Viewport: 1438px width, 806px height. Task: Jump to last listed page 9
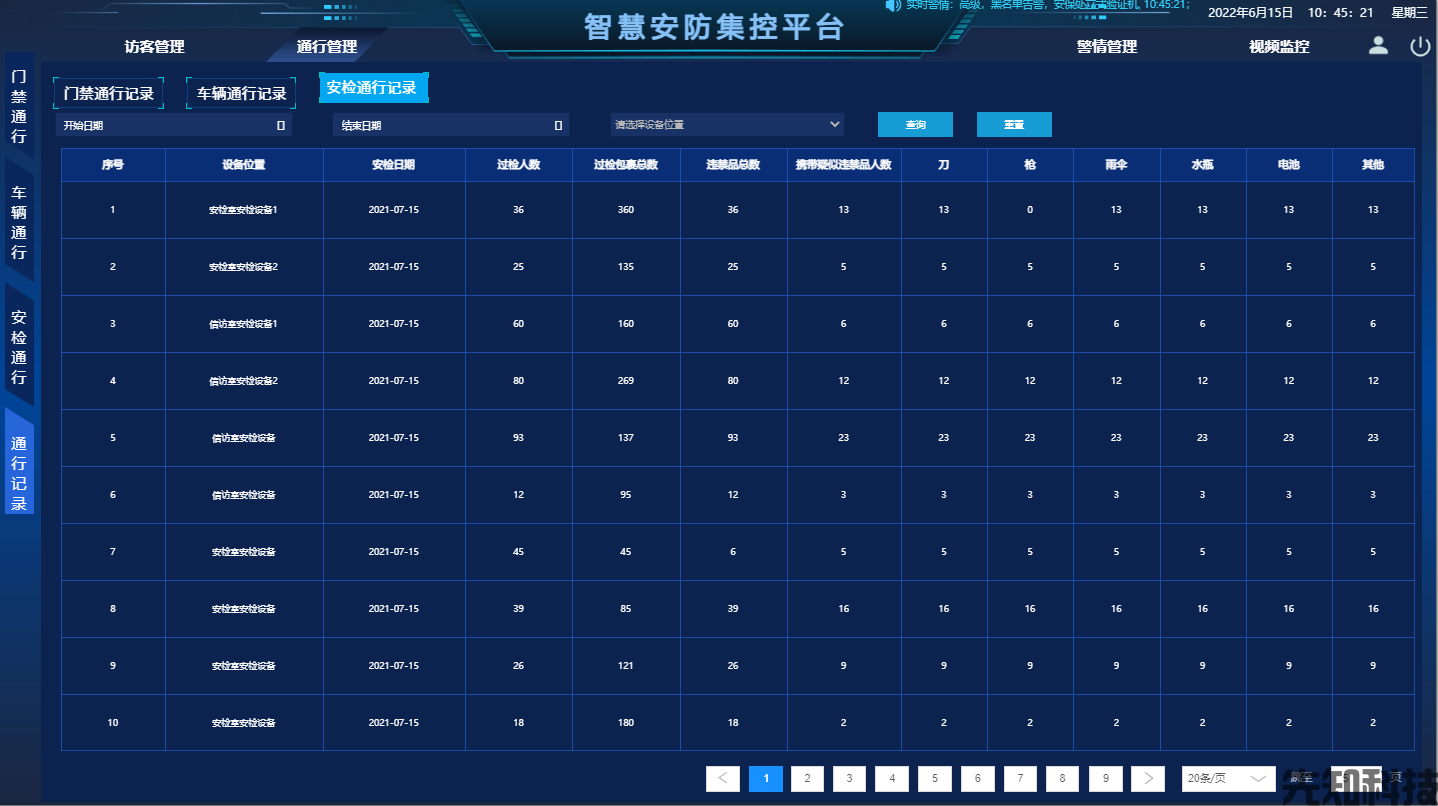point(1106,778)
